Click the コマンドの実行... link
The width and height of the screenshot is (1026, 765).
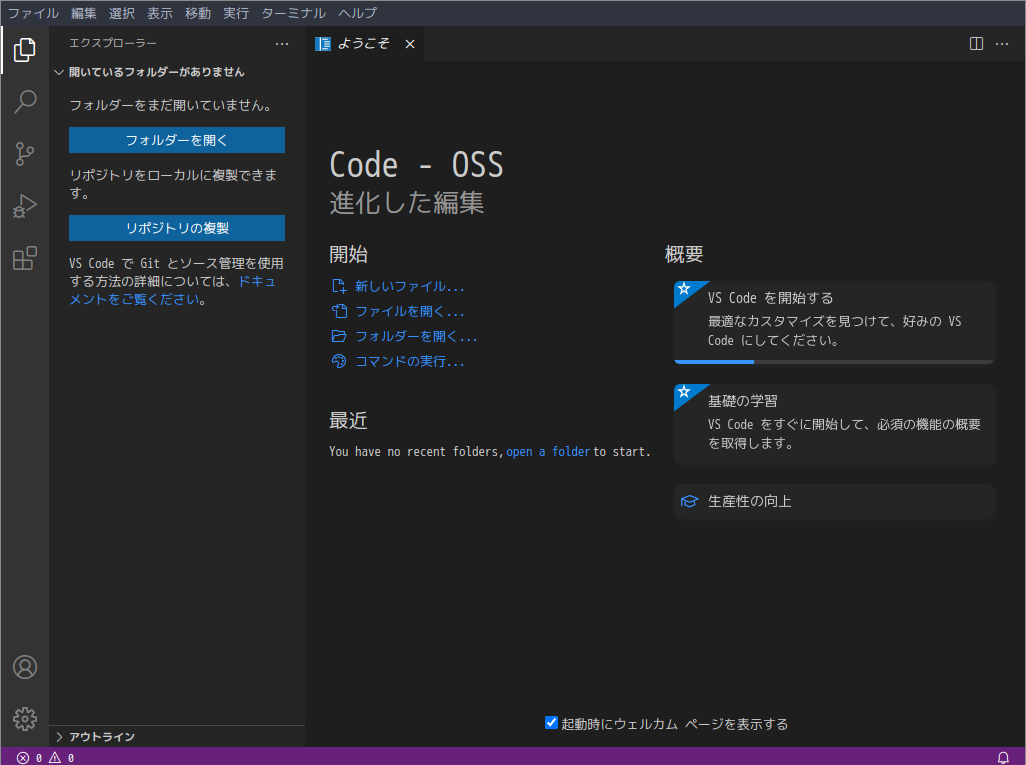(x=410, y=361)
